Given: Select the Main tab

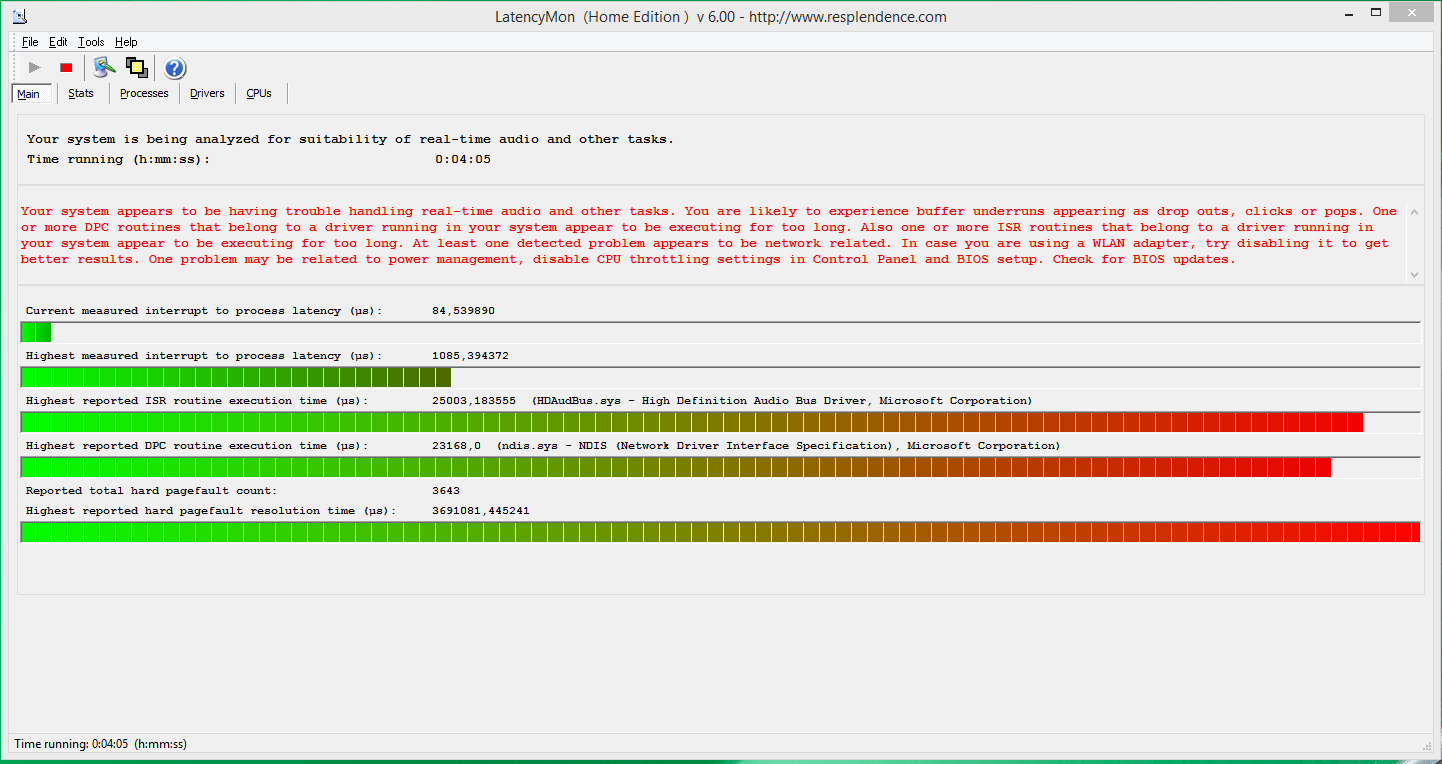Looking at the screenshot, I should [x=29, y=93].
